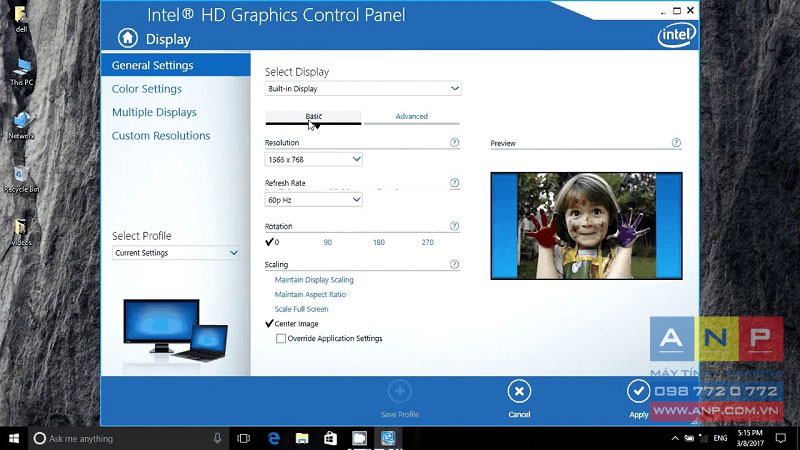Image resolution: width=800 pixels, height=450 pixels.
Task: Select rotation 270 degrees
Action: click(428, 242)
